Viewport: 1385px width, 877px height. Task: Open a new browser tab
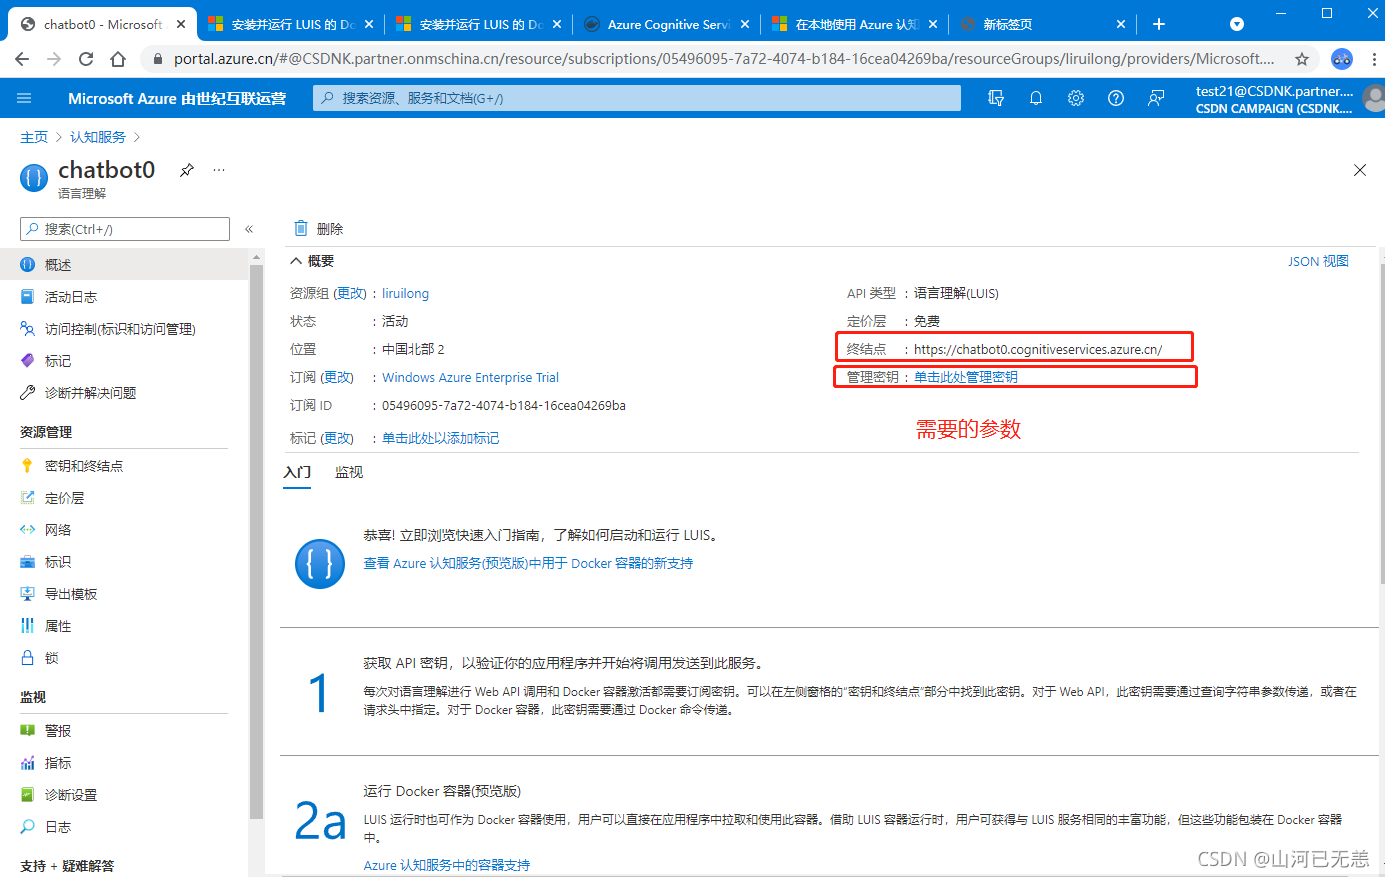(1159, 24)
